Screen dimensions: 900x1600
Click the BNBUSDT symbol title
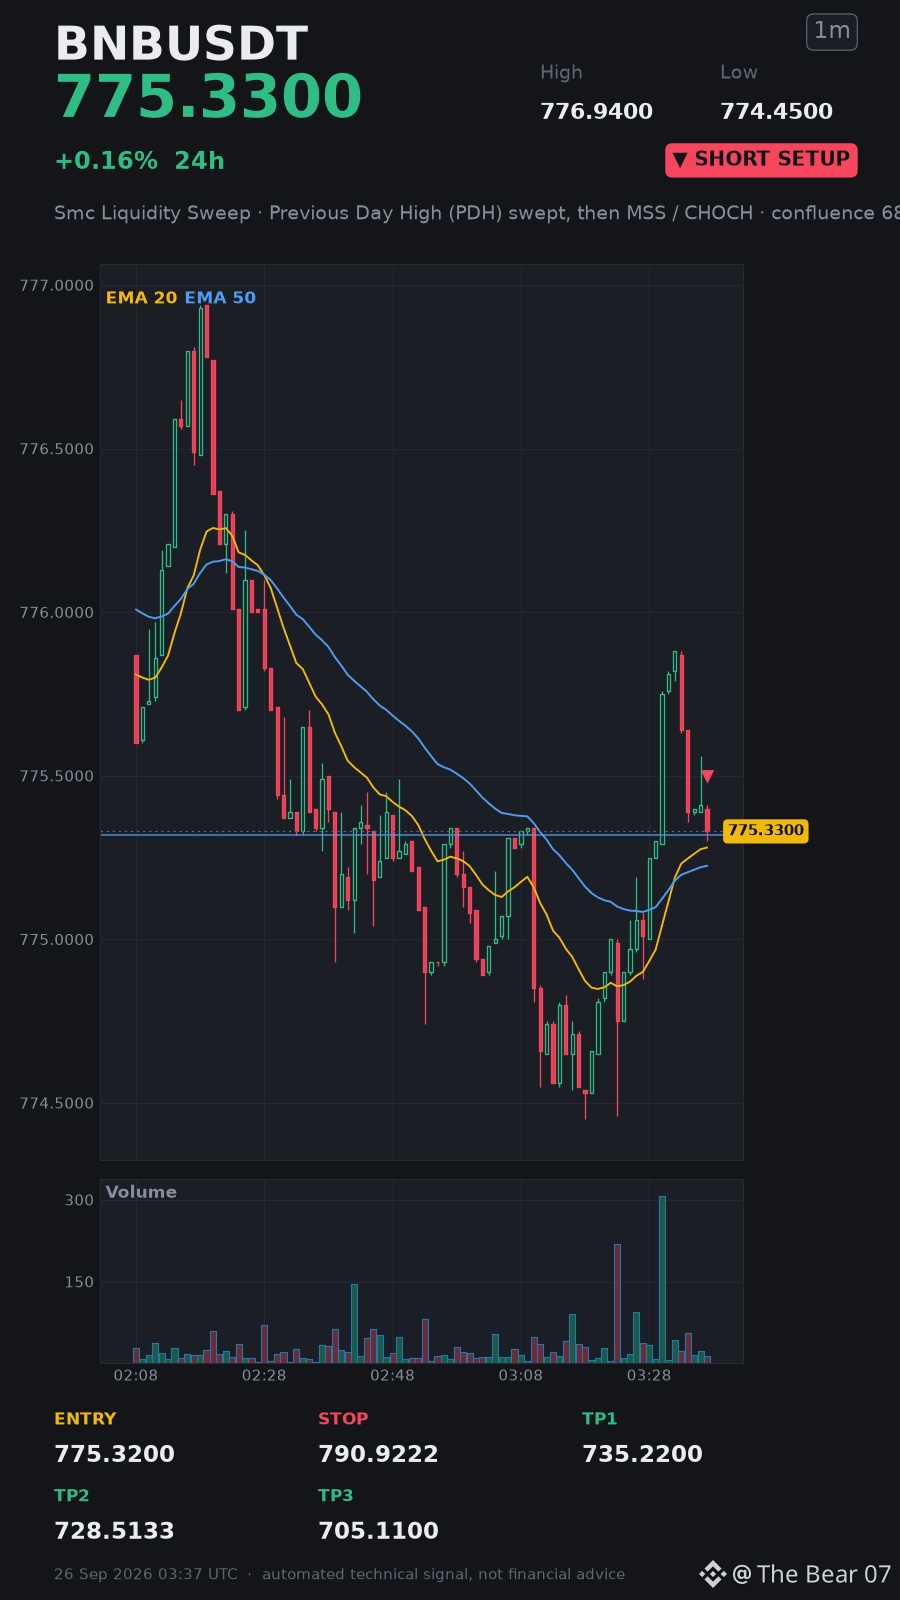(x=181, y=44)
